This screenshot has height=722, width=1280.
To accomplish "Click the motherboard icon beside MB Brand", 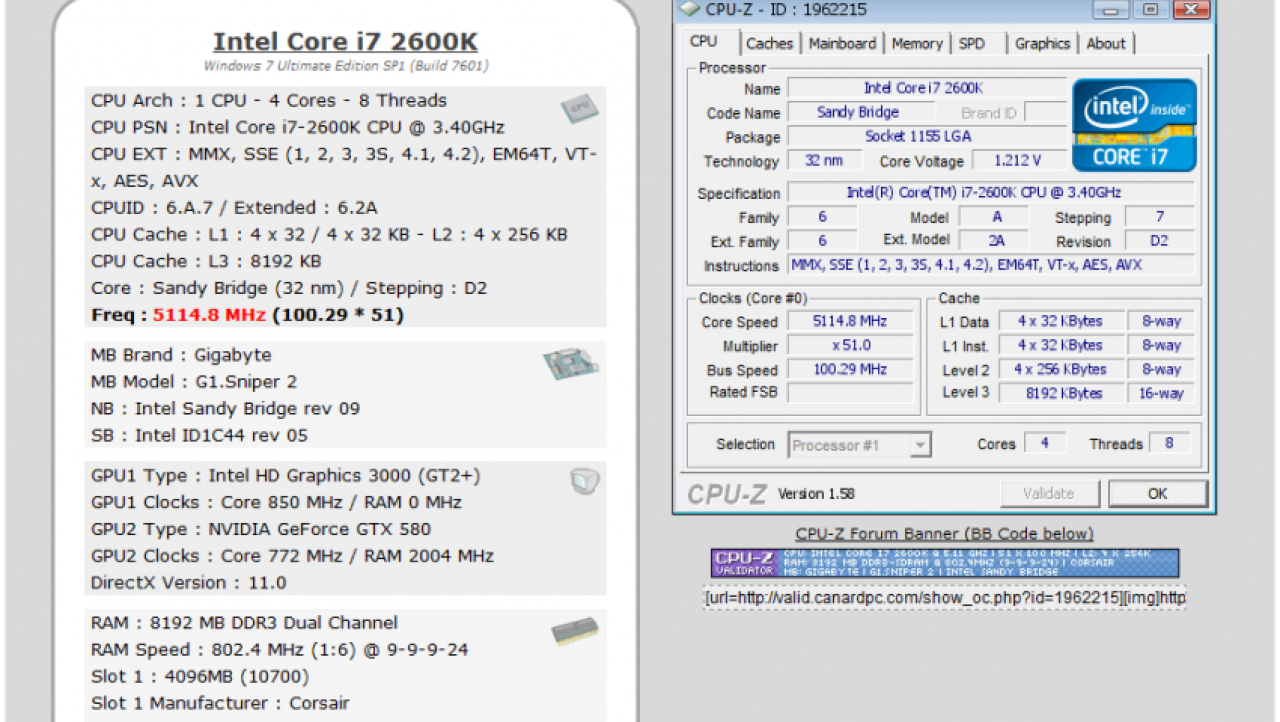I will click(x=571, y=364).
